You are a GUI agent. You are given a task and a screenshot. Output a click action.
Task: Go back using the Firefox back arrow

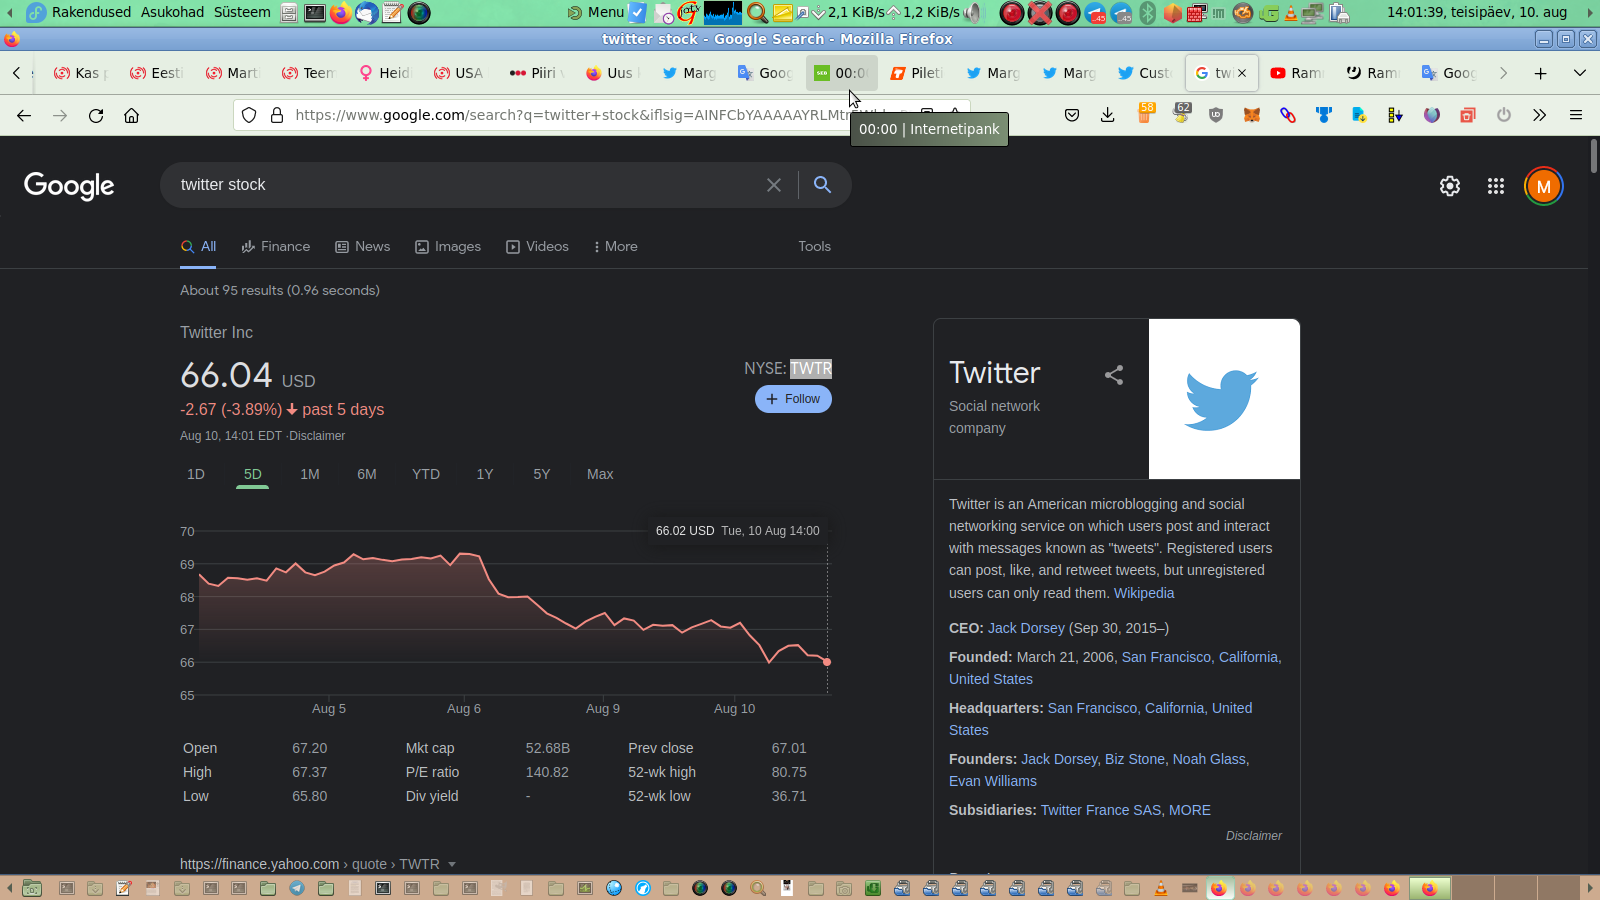24,115
